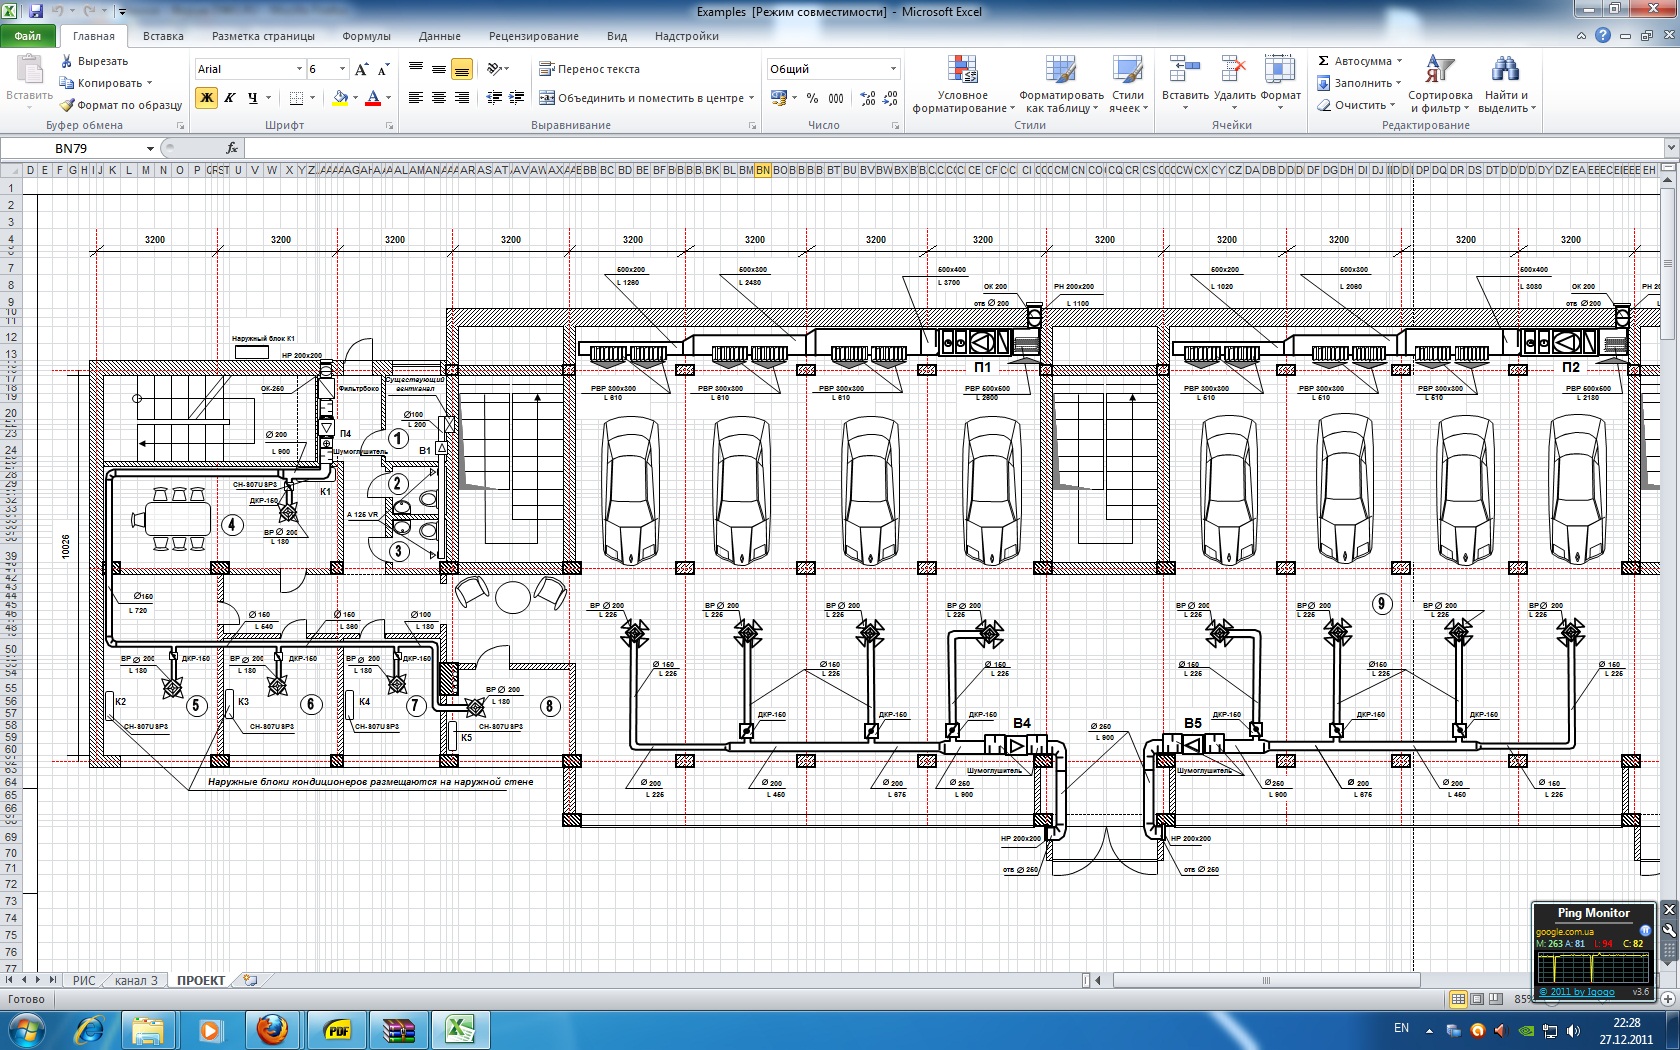Screen dimensions: 1680x1050
Task: Click the insert function fx icon
Action: click(232, 148)
